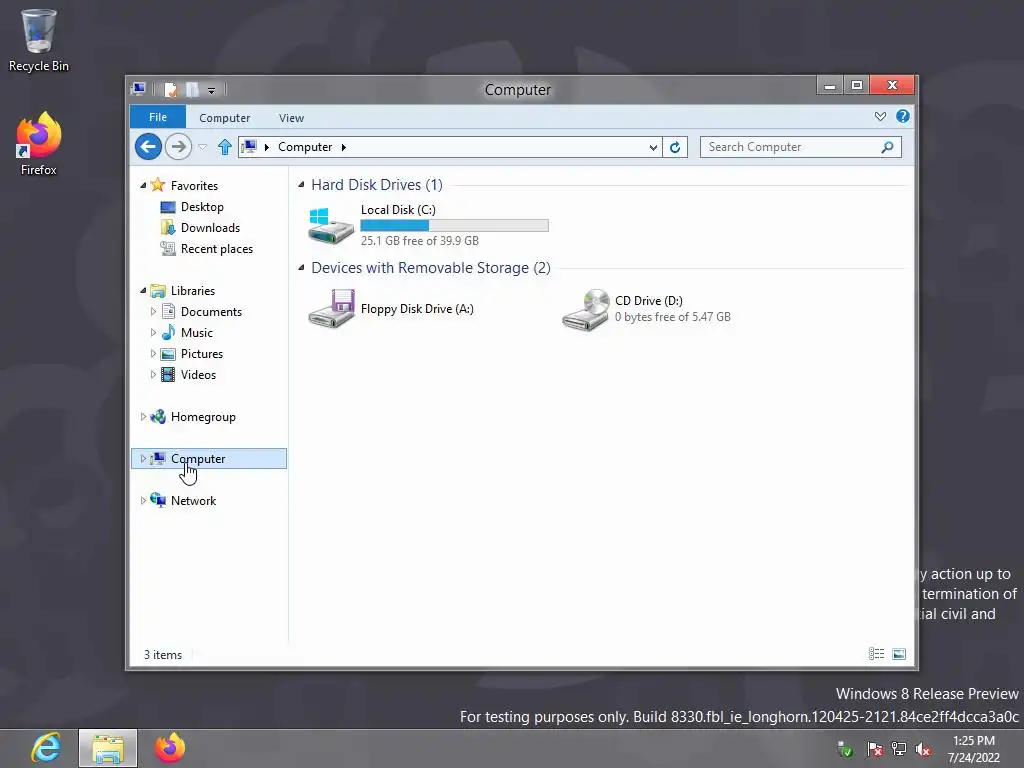Click the Search Computer input field
Image resolution: width=1024 pixels, height=768 pixels.
(790, 147)
